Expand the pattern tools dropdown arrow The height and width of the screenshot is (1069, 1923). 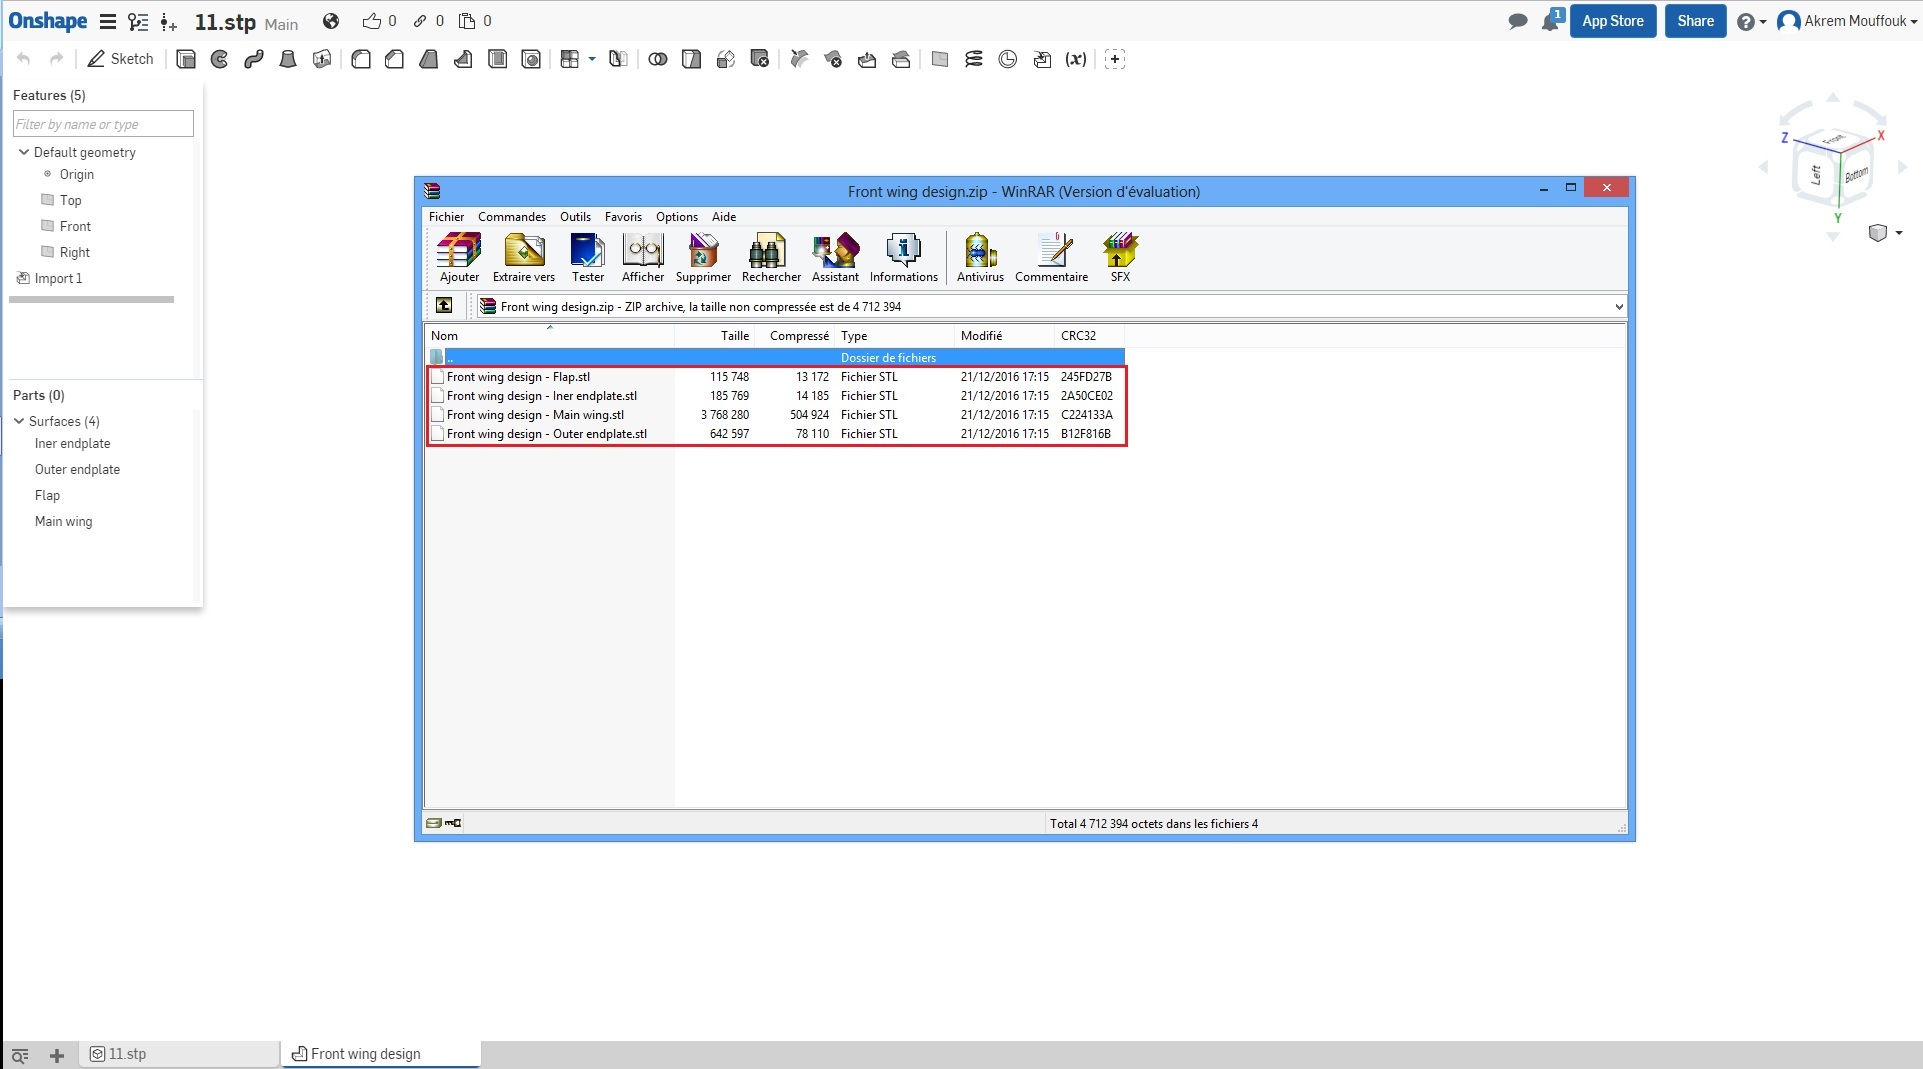click(592, 59)
